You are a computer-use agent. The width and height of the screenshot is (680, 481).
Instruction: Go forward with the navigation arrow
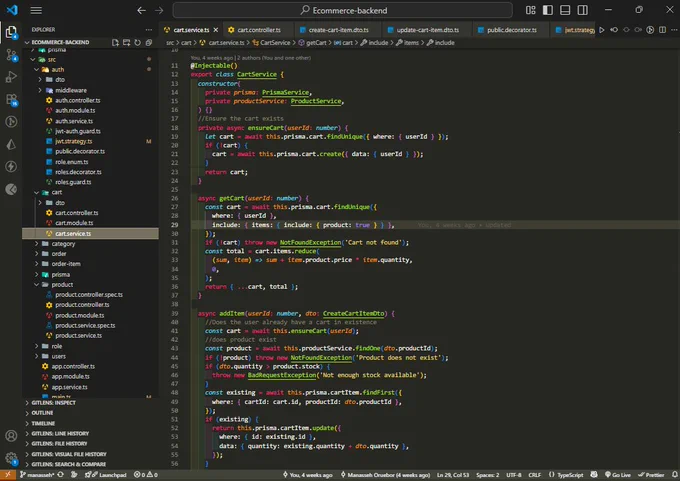tap(159, 10)
